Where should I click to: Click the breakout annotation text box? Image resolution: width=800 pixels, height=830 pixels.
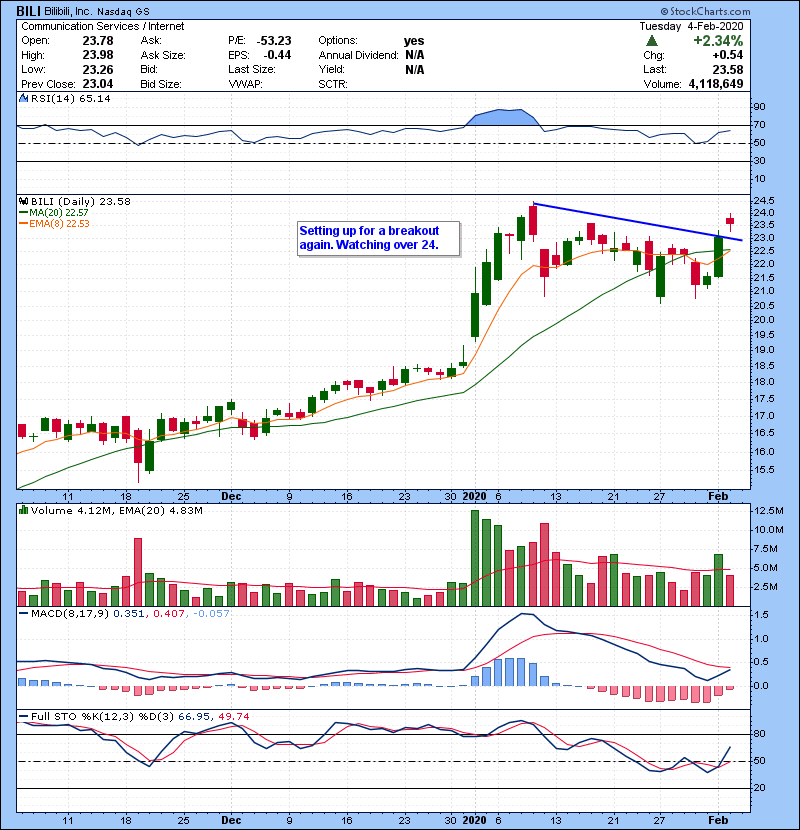378,239
